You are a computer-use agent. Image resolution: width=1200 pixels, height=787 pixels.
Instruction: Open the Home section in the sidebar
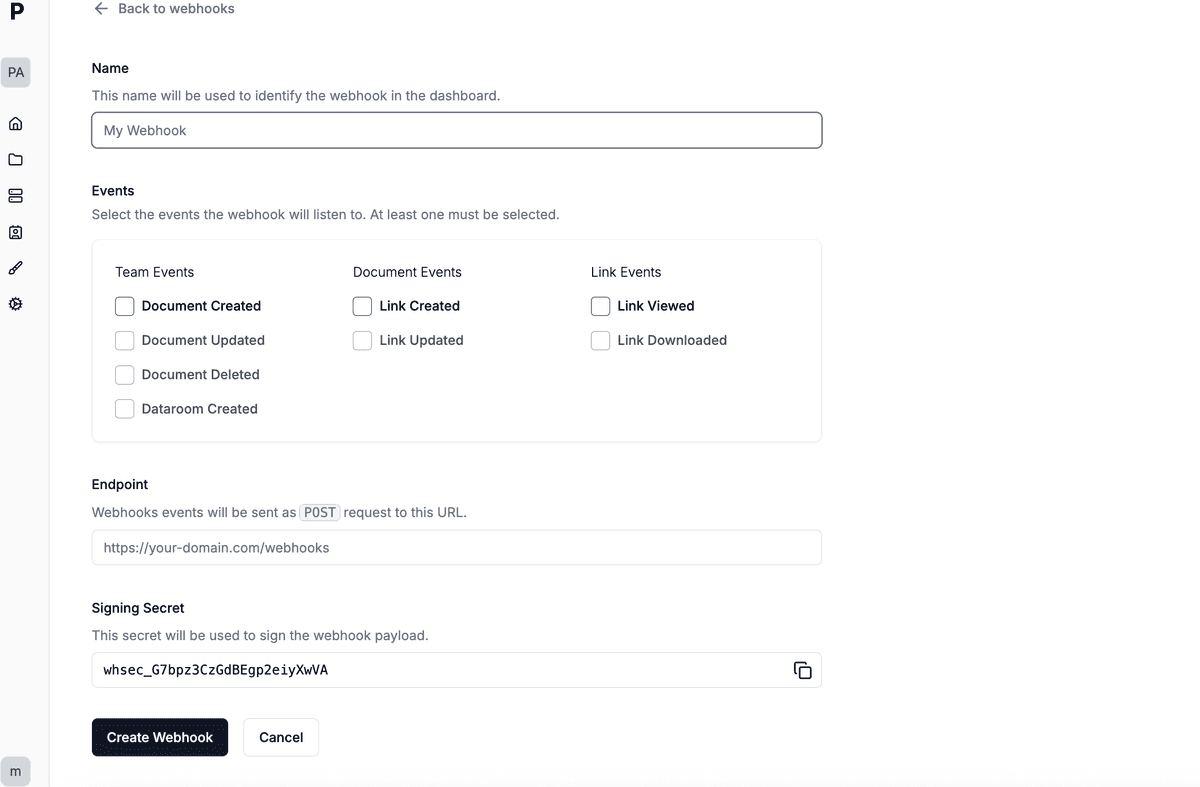(x=15, y=123)
